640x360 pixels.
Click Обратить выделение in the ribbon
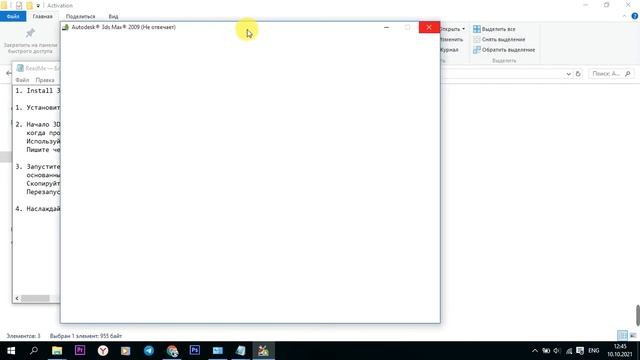[504, 50]
